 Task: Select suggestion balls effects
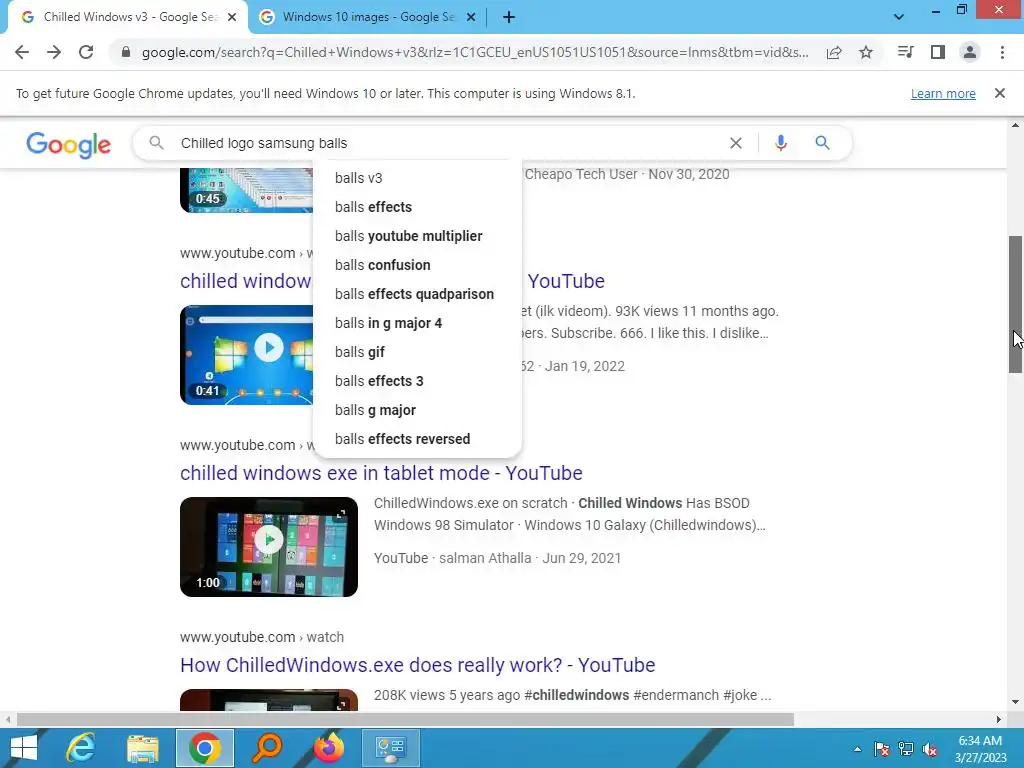coord(417,207)
